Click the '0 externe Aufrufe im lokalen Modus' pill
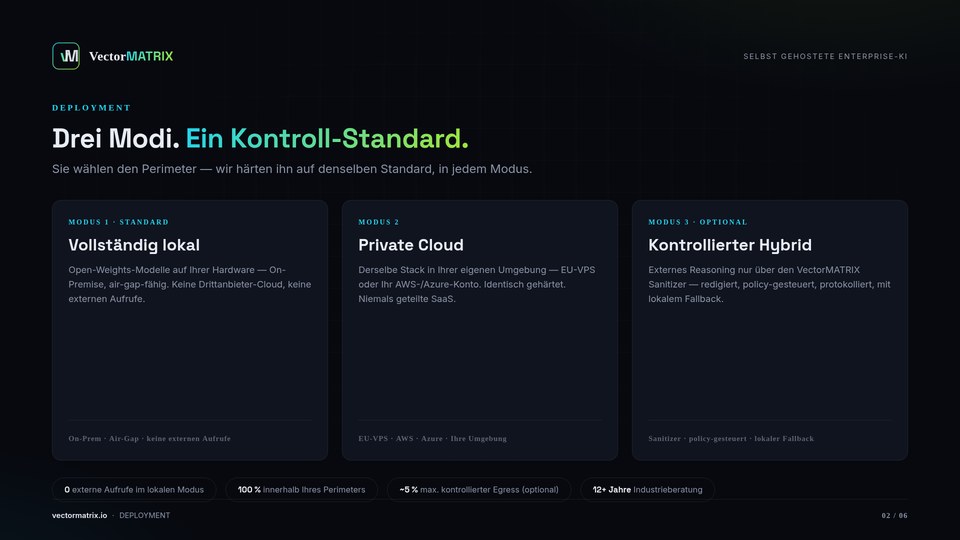Image resolution: width=960 pixels, height=540 pixels. point(134,490)
